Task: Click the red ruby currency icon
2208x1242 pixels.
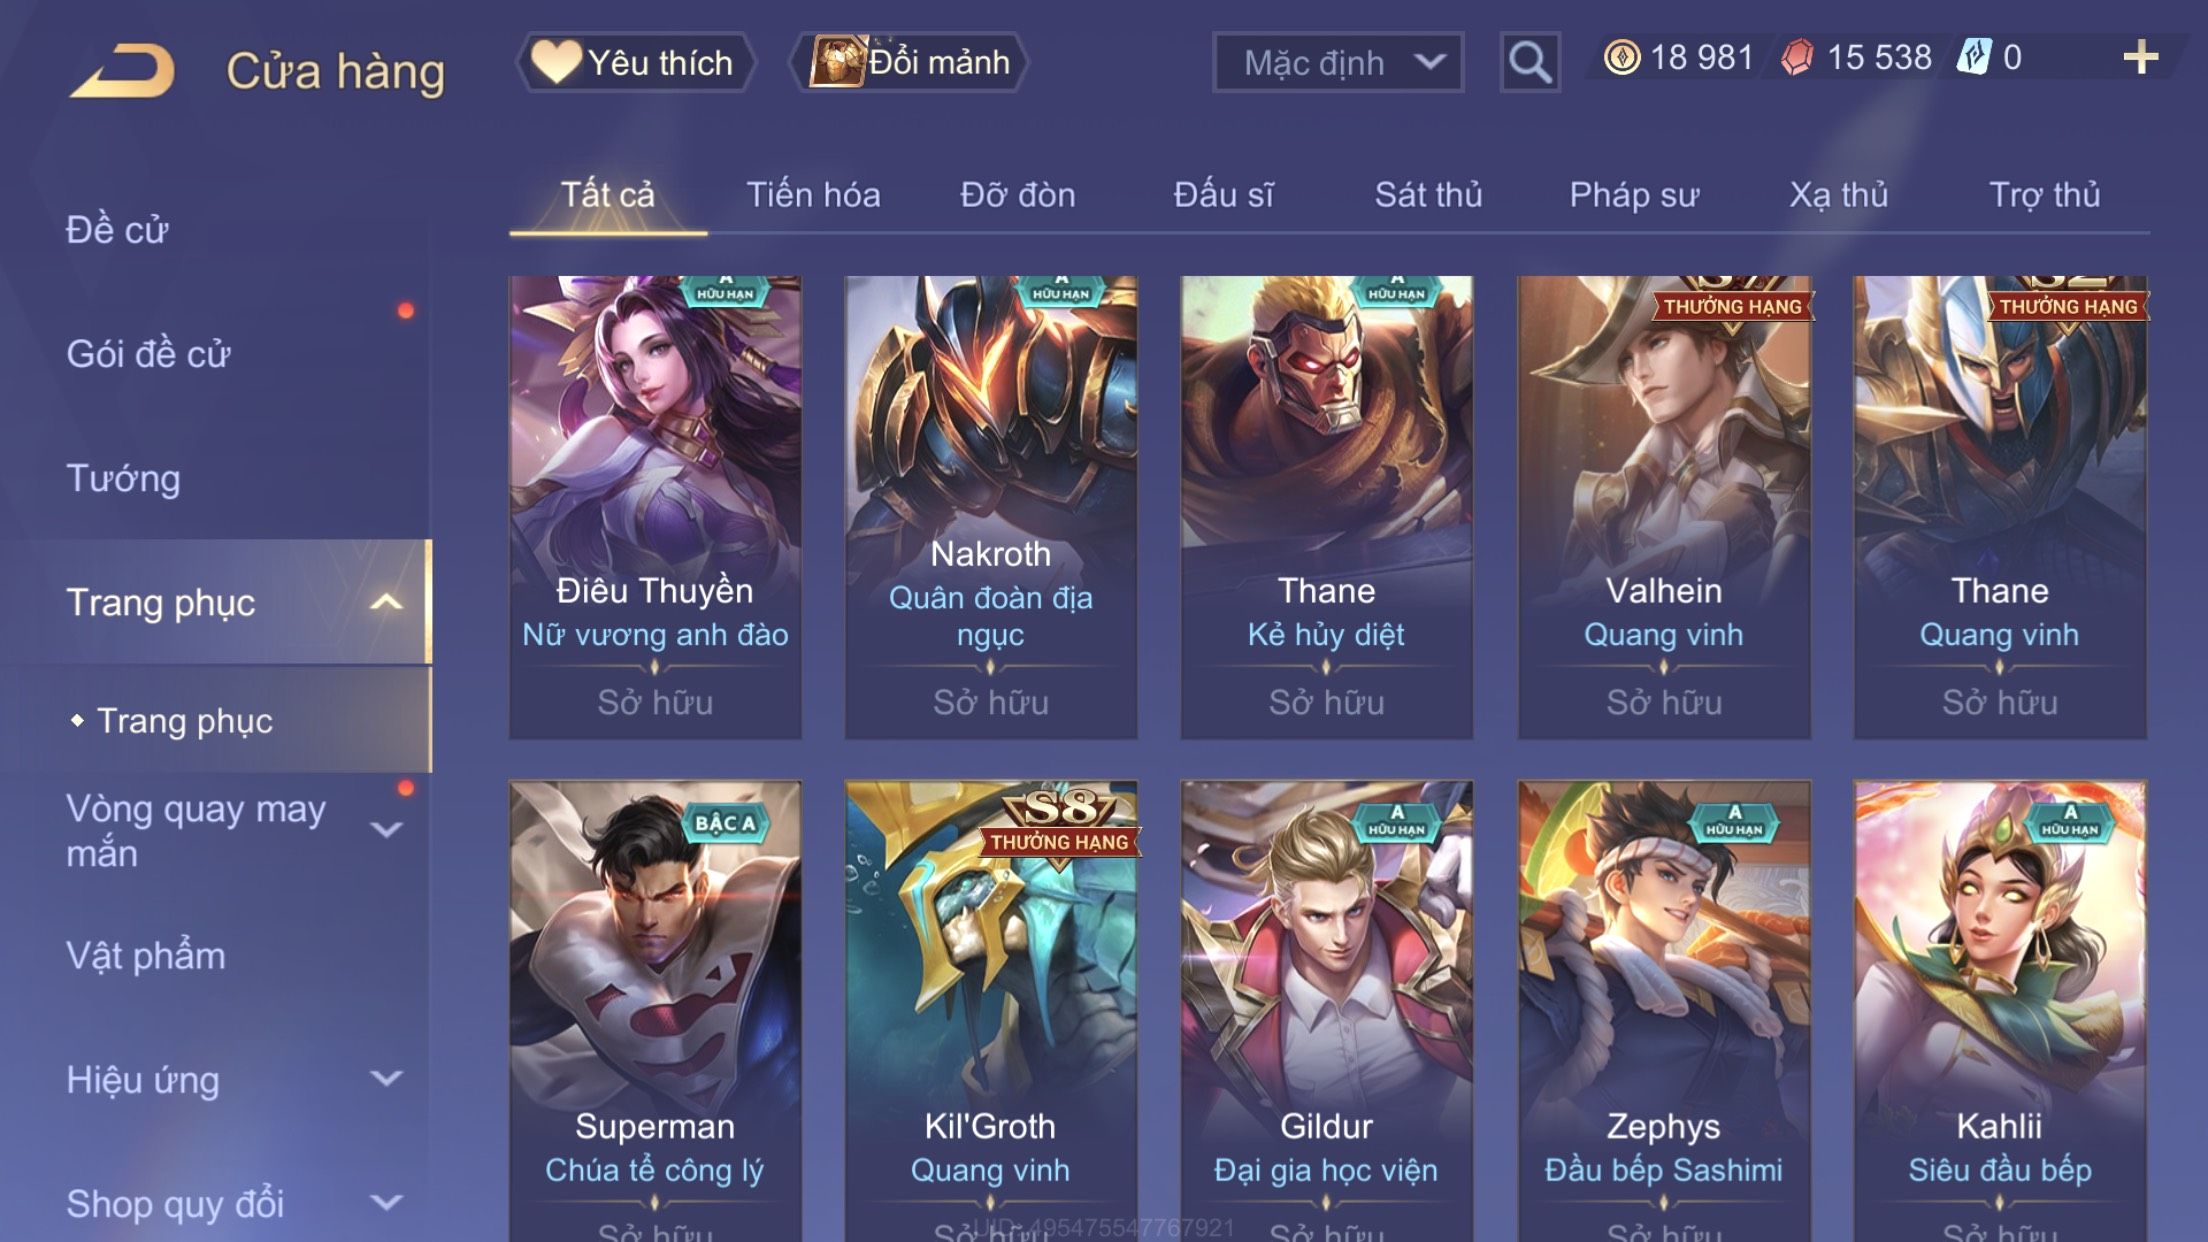Action: pos(1797,58)
